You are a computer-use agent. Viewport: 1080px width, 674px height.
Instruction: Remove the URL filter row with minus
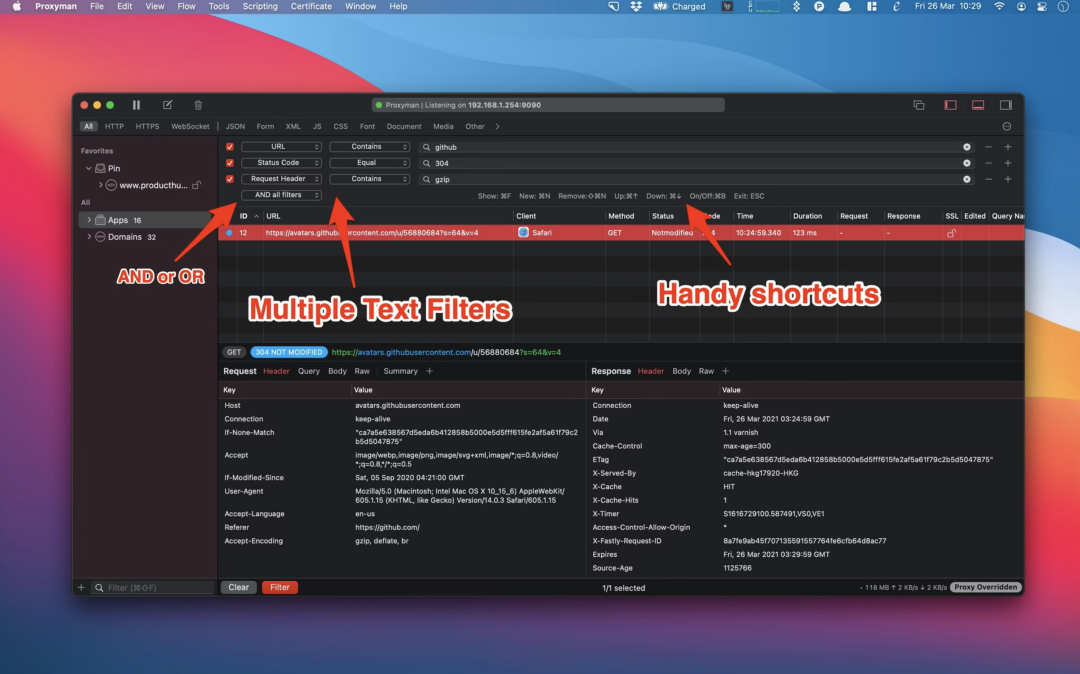[989, 147]
